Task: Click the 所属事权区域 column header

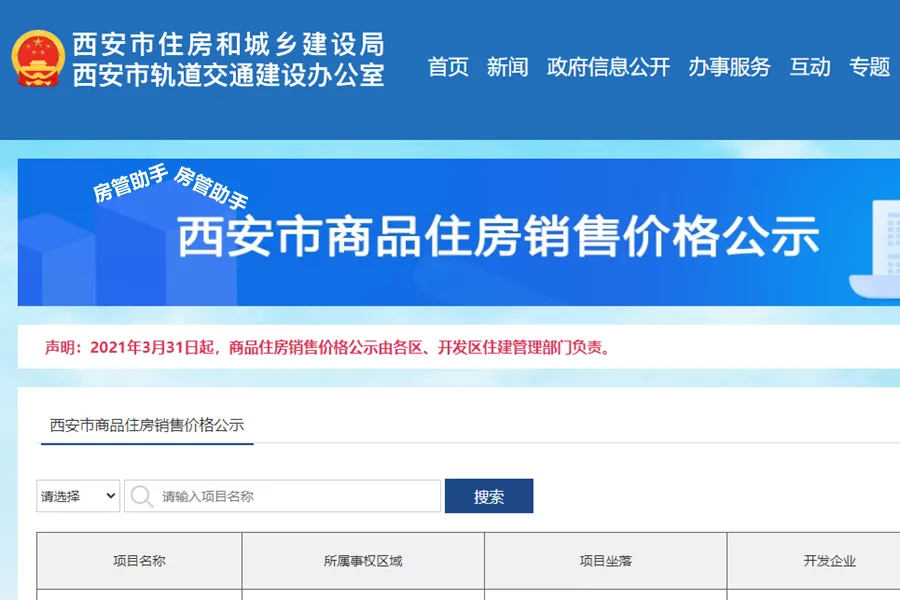Action: [362, 561]
